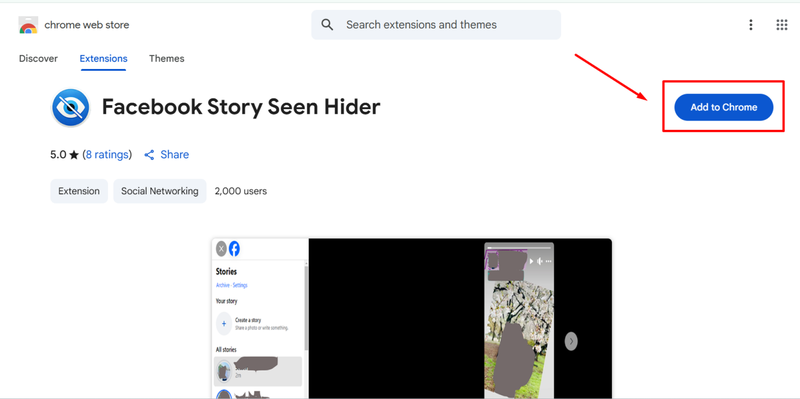Click the Add to Chrome button
This screenshot has width=800, height=399.
724,107
